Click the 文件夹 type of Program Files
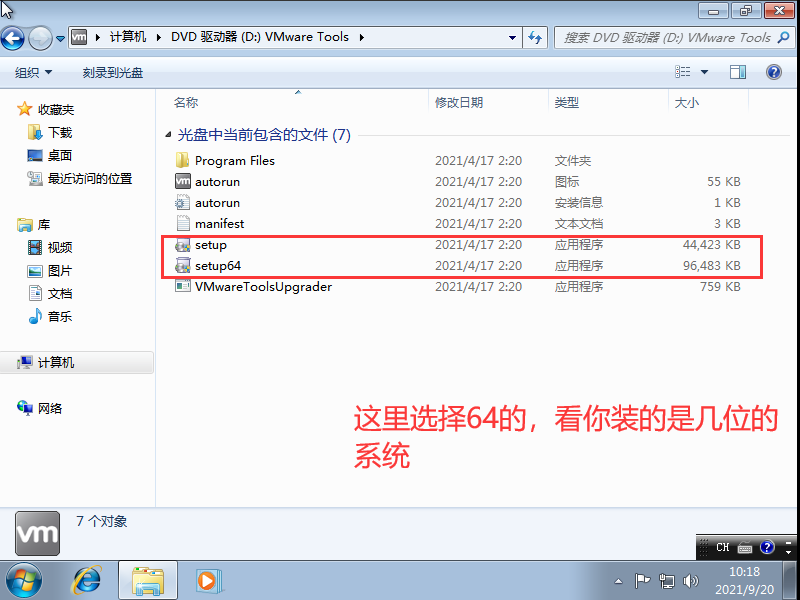This screenshot has height=600, width=800. coord(572,161)
